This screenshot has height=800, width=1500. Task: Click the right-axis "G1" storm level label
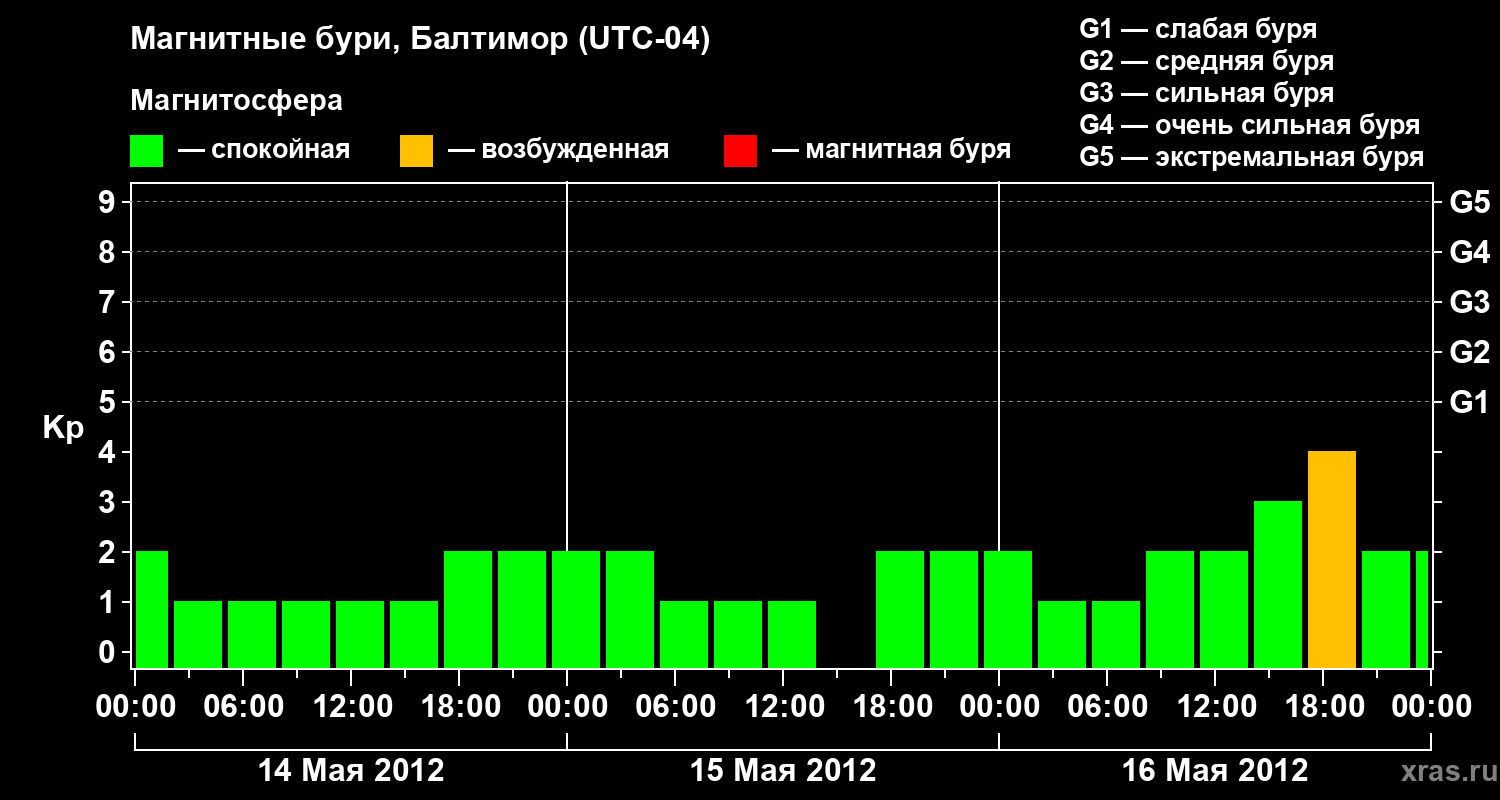tap(1469, 402)
